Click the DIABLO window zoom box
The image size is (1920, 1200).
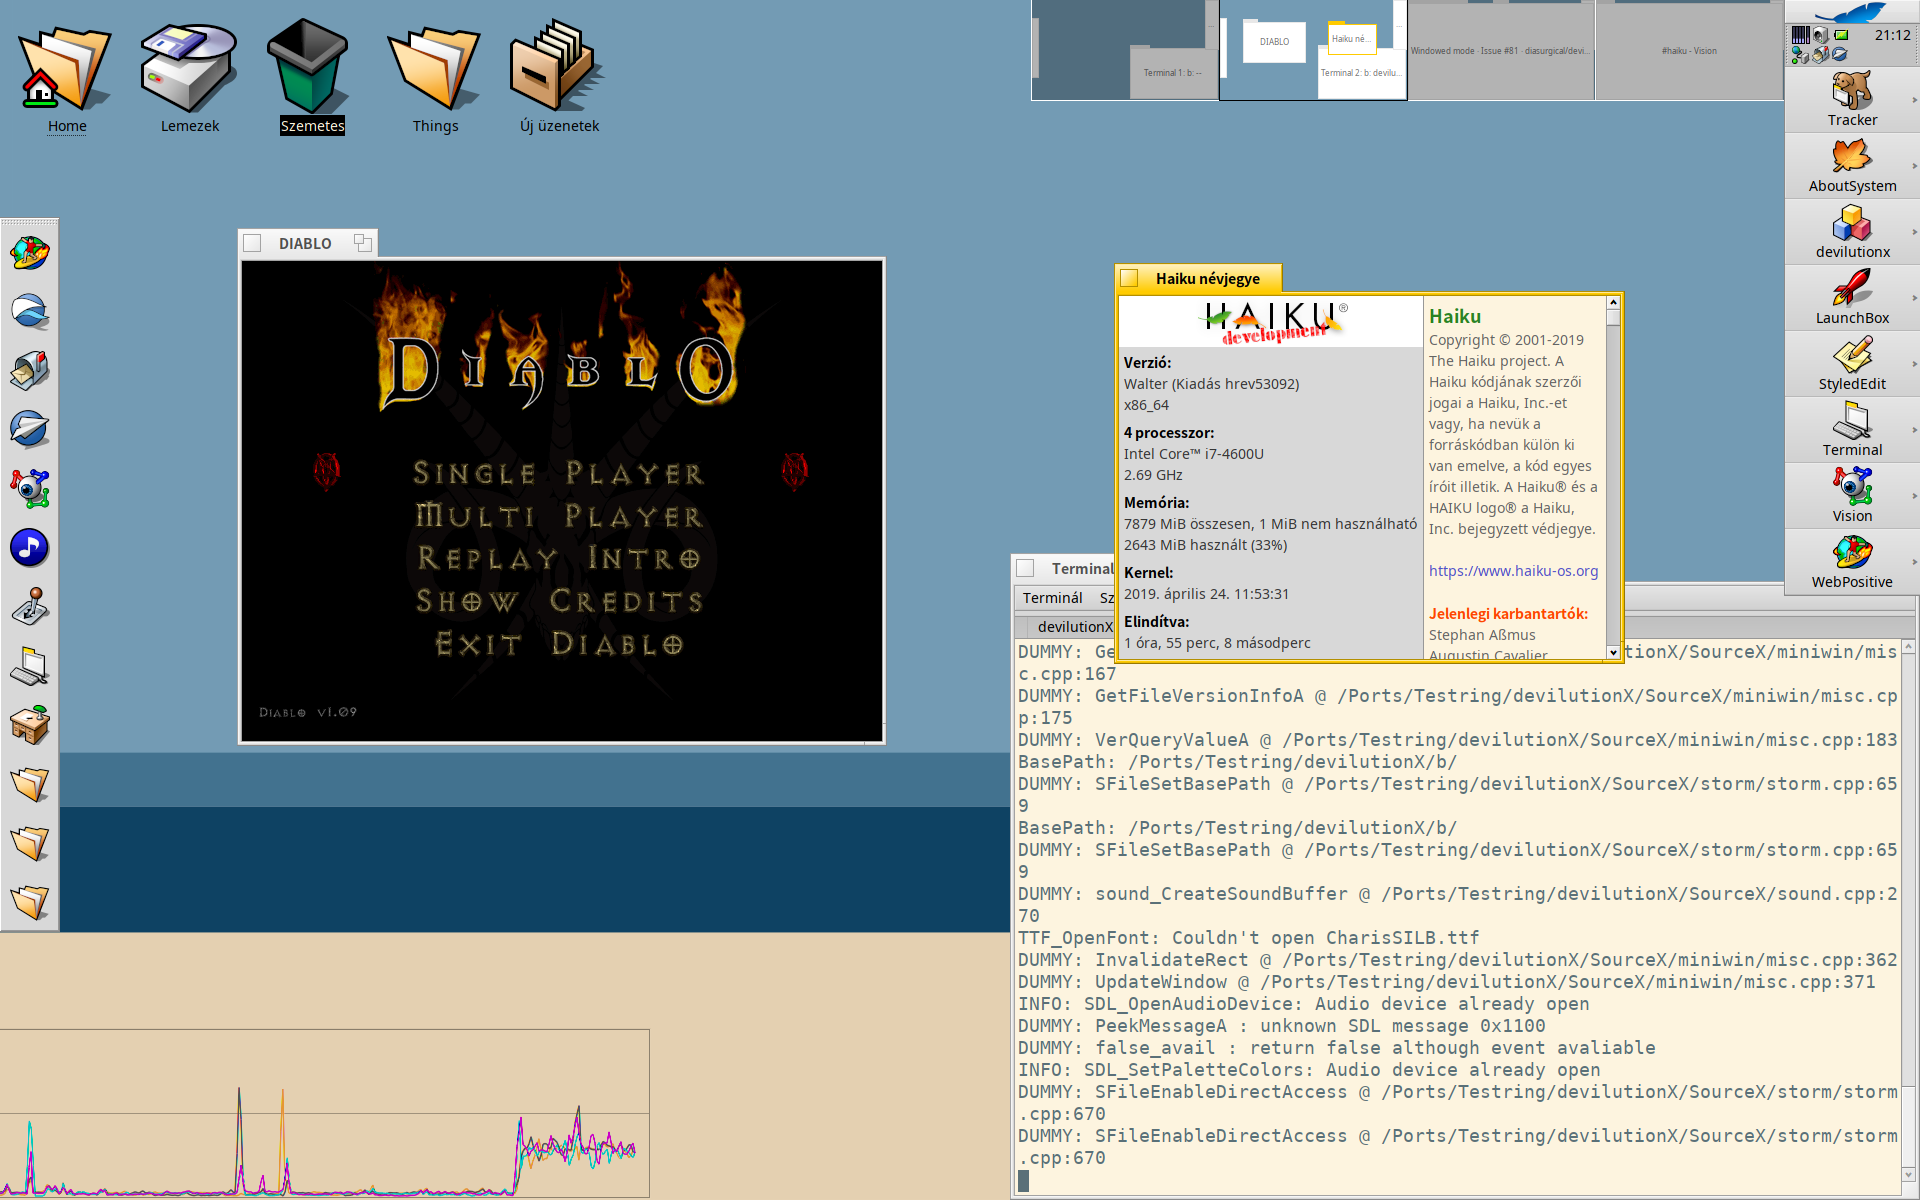[362, 243]
